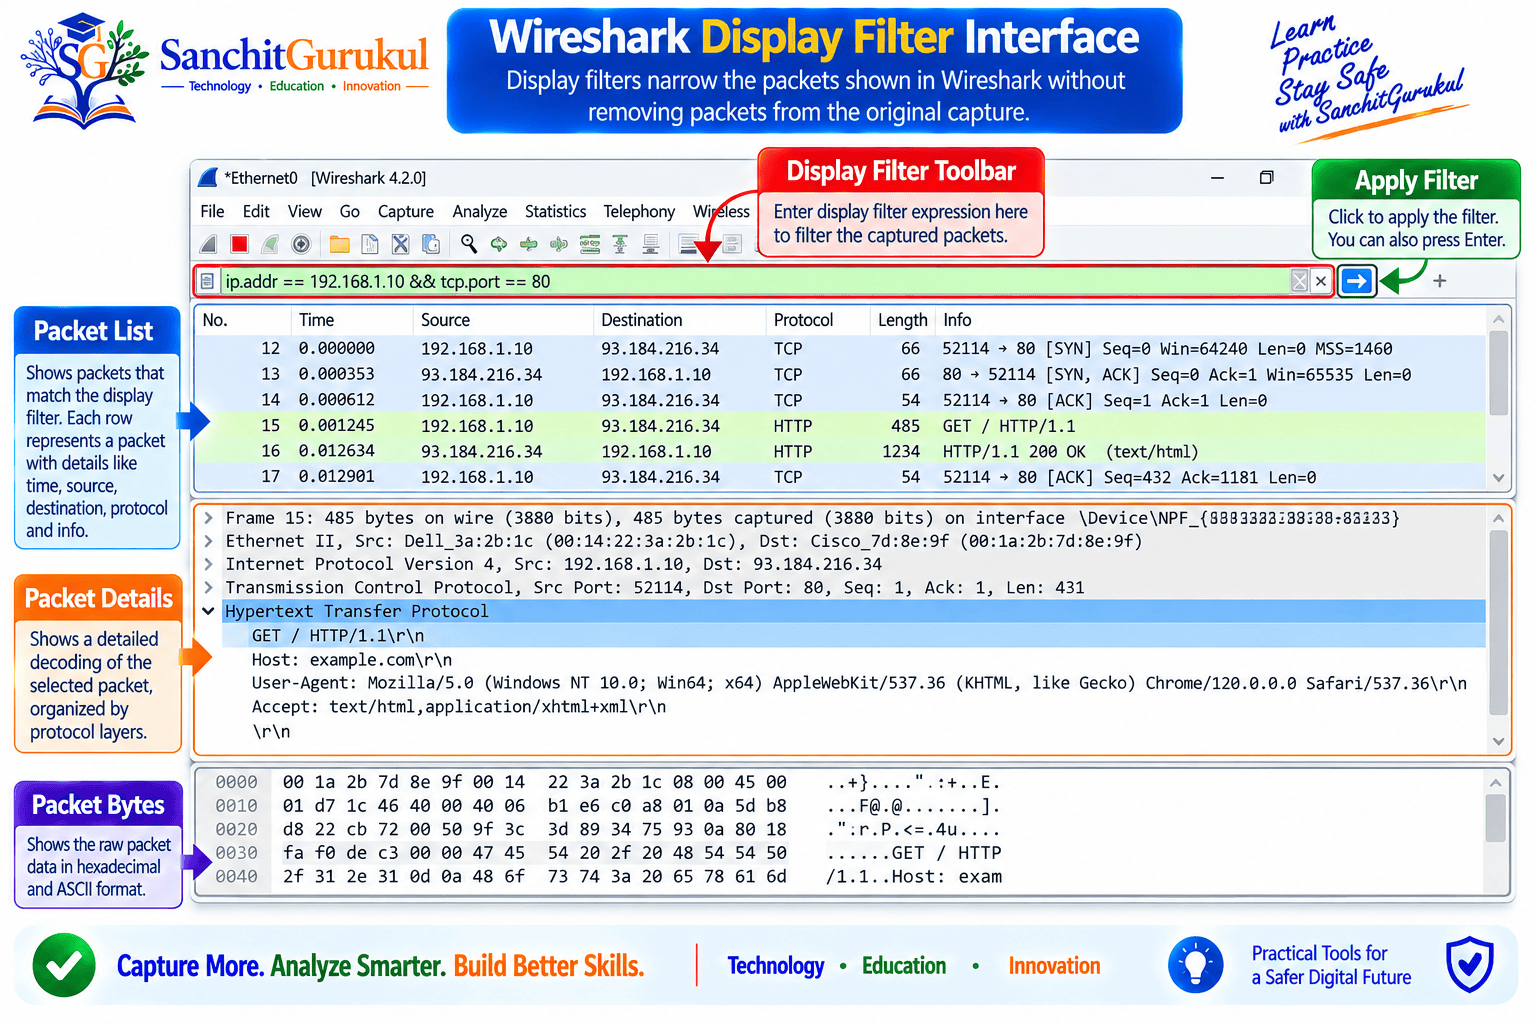The width and height of the screenshot is (1536, 1024).
Task: Click the Info column header
Action: 1211,320
